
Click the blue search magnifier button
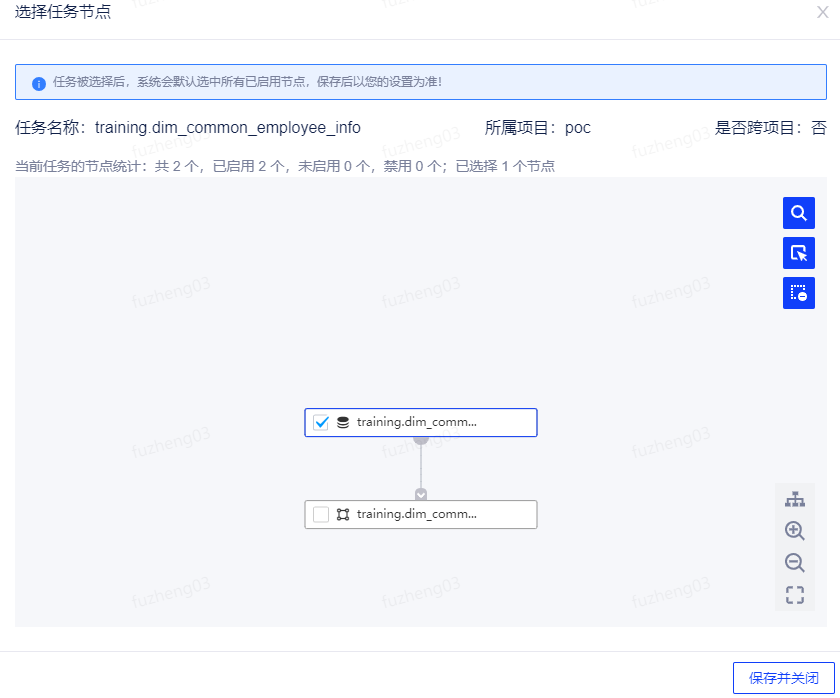pos(798,213)
